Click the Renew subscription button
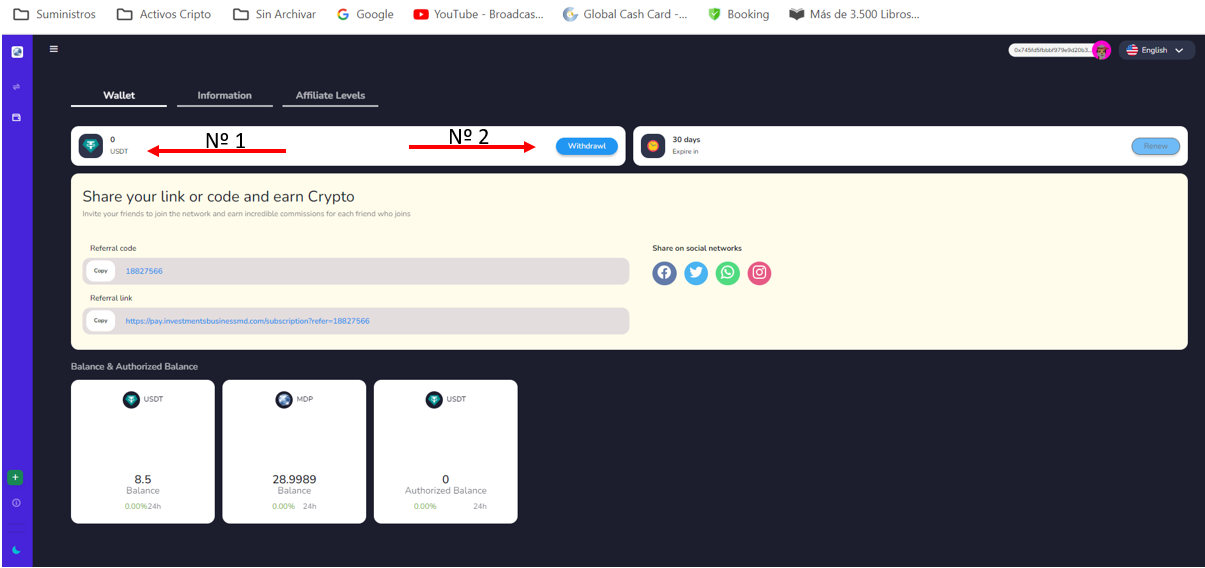The image size is (1205, 568). 1155,146
